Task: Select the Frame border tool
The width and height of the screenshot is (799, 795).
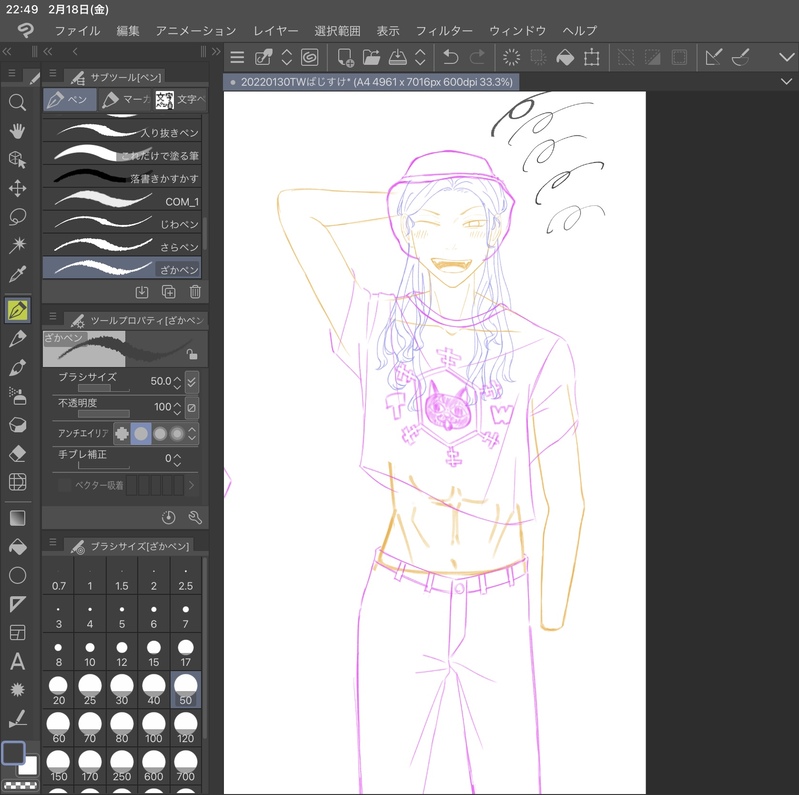Action: click(17, 632)
